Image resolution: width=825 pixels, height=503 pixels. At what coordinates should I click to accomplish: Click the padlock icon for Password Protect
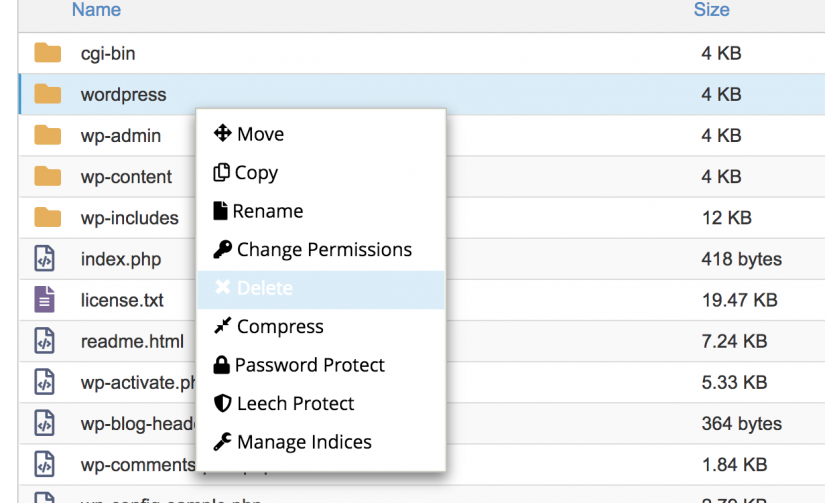[222, 365]
